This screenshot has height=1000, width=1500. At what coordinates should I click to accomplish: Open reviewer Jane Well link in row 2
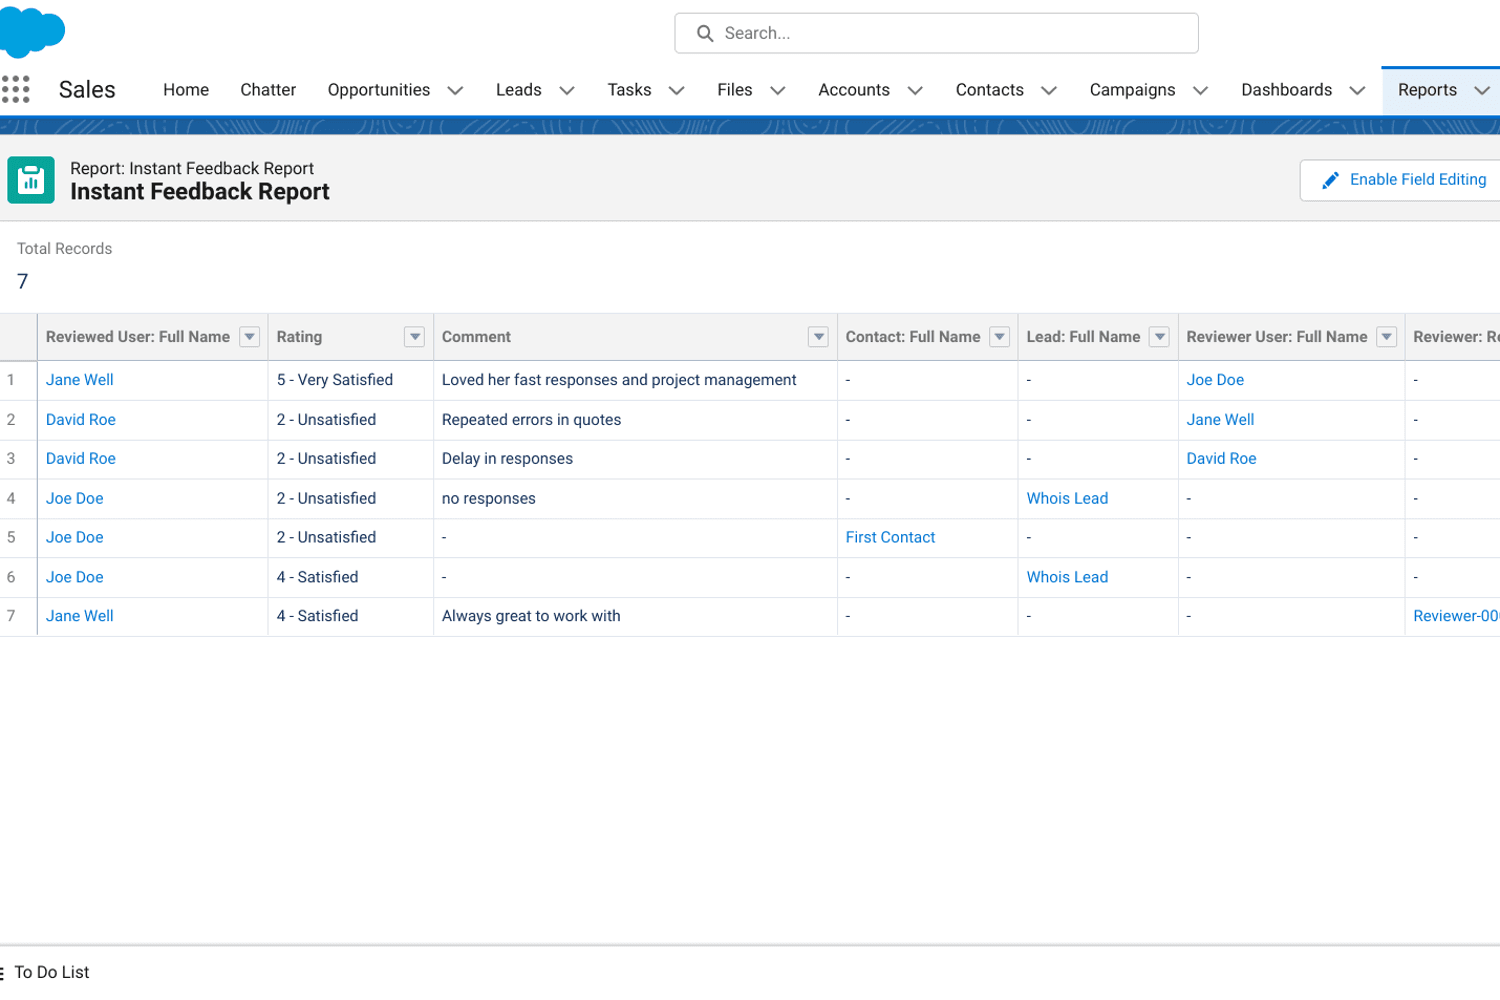pyautogui.click(x=1220, y=420)
